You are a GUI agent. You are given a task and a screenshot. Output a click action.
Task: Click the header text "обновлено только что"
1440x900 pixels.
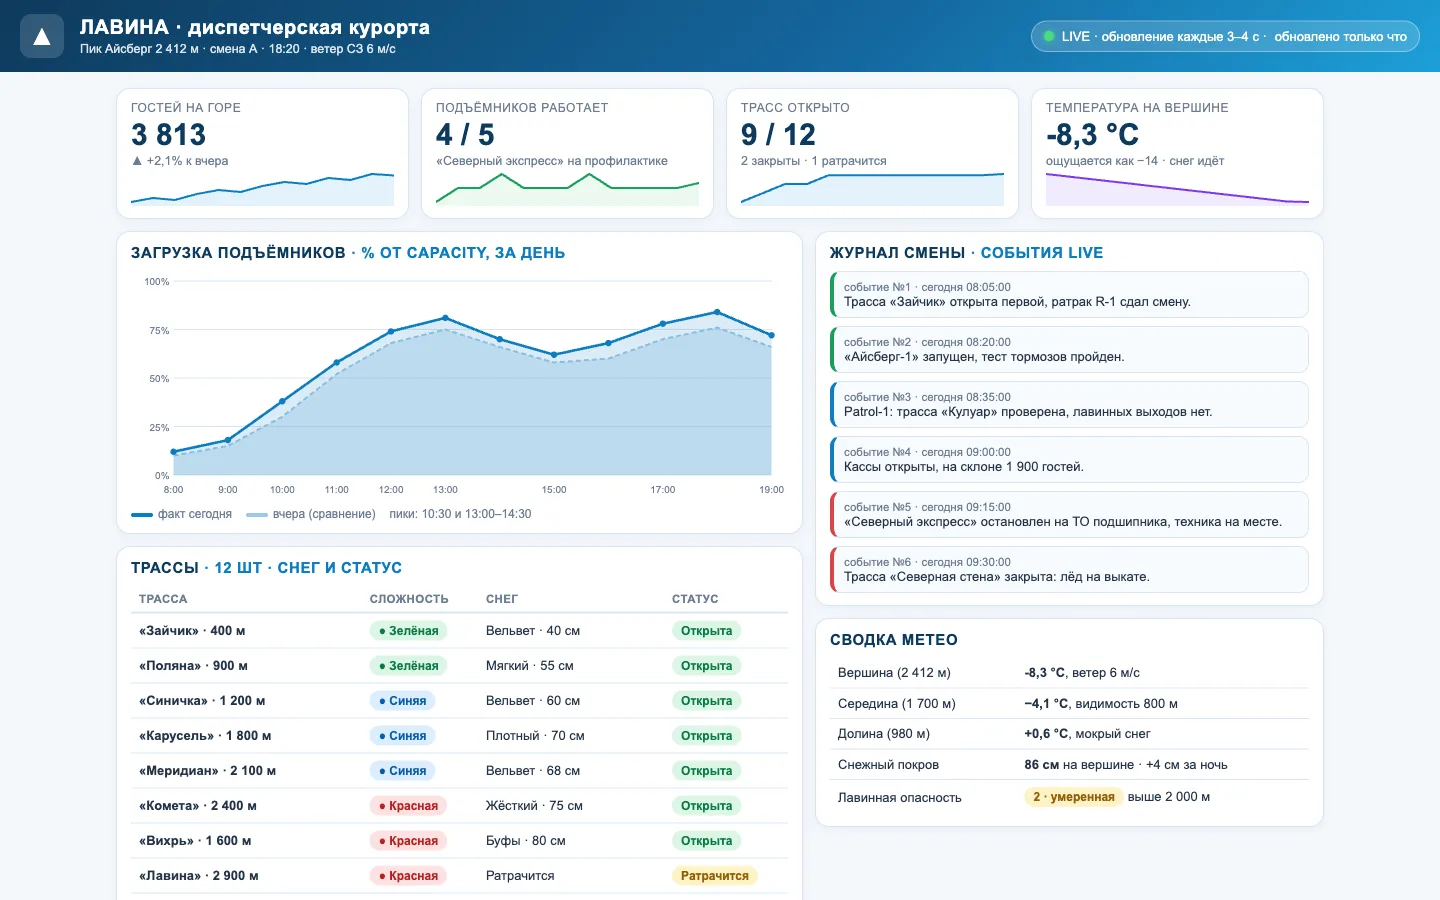[x=1340, y=37]
